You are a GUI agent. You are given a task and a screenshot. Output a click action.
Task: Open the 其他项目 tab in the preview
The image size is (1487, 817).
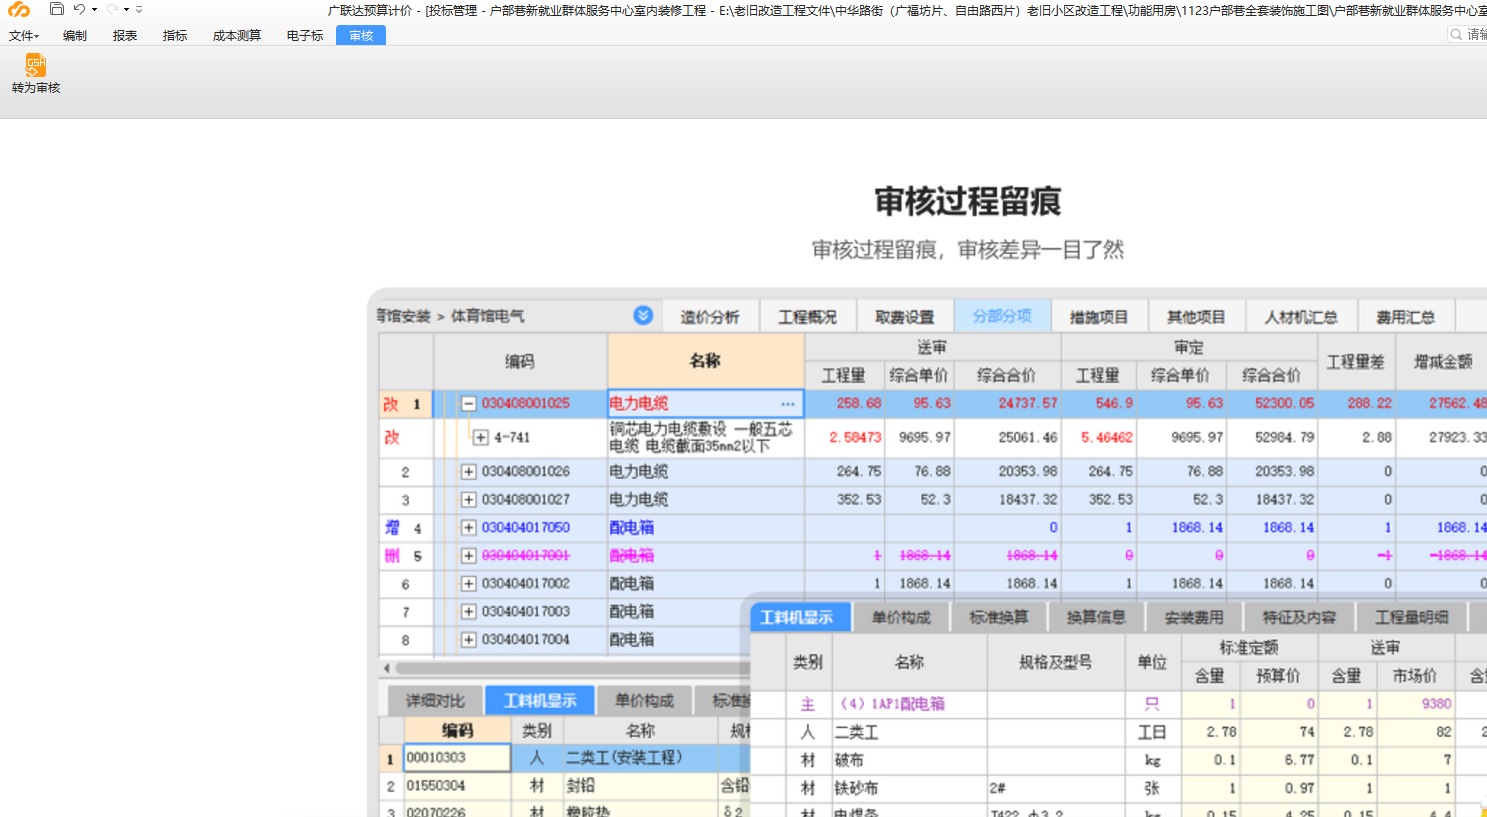tap(1196, 317)
